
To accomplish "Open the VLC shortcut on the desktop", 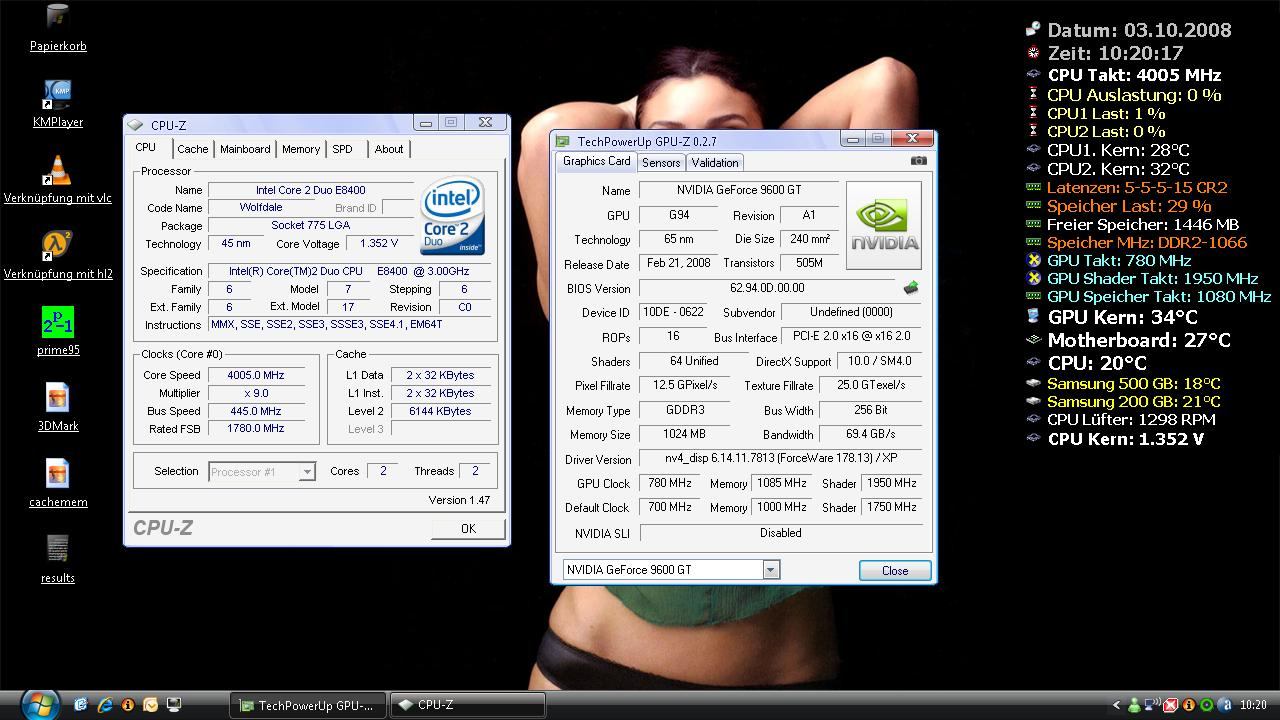I will [x=58, y=180].
